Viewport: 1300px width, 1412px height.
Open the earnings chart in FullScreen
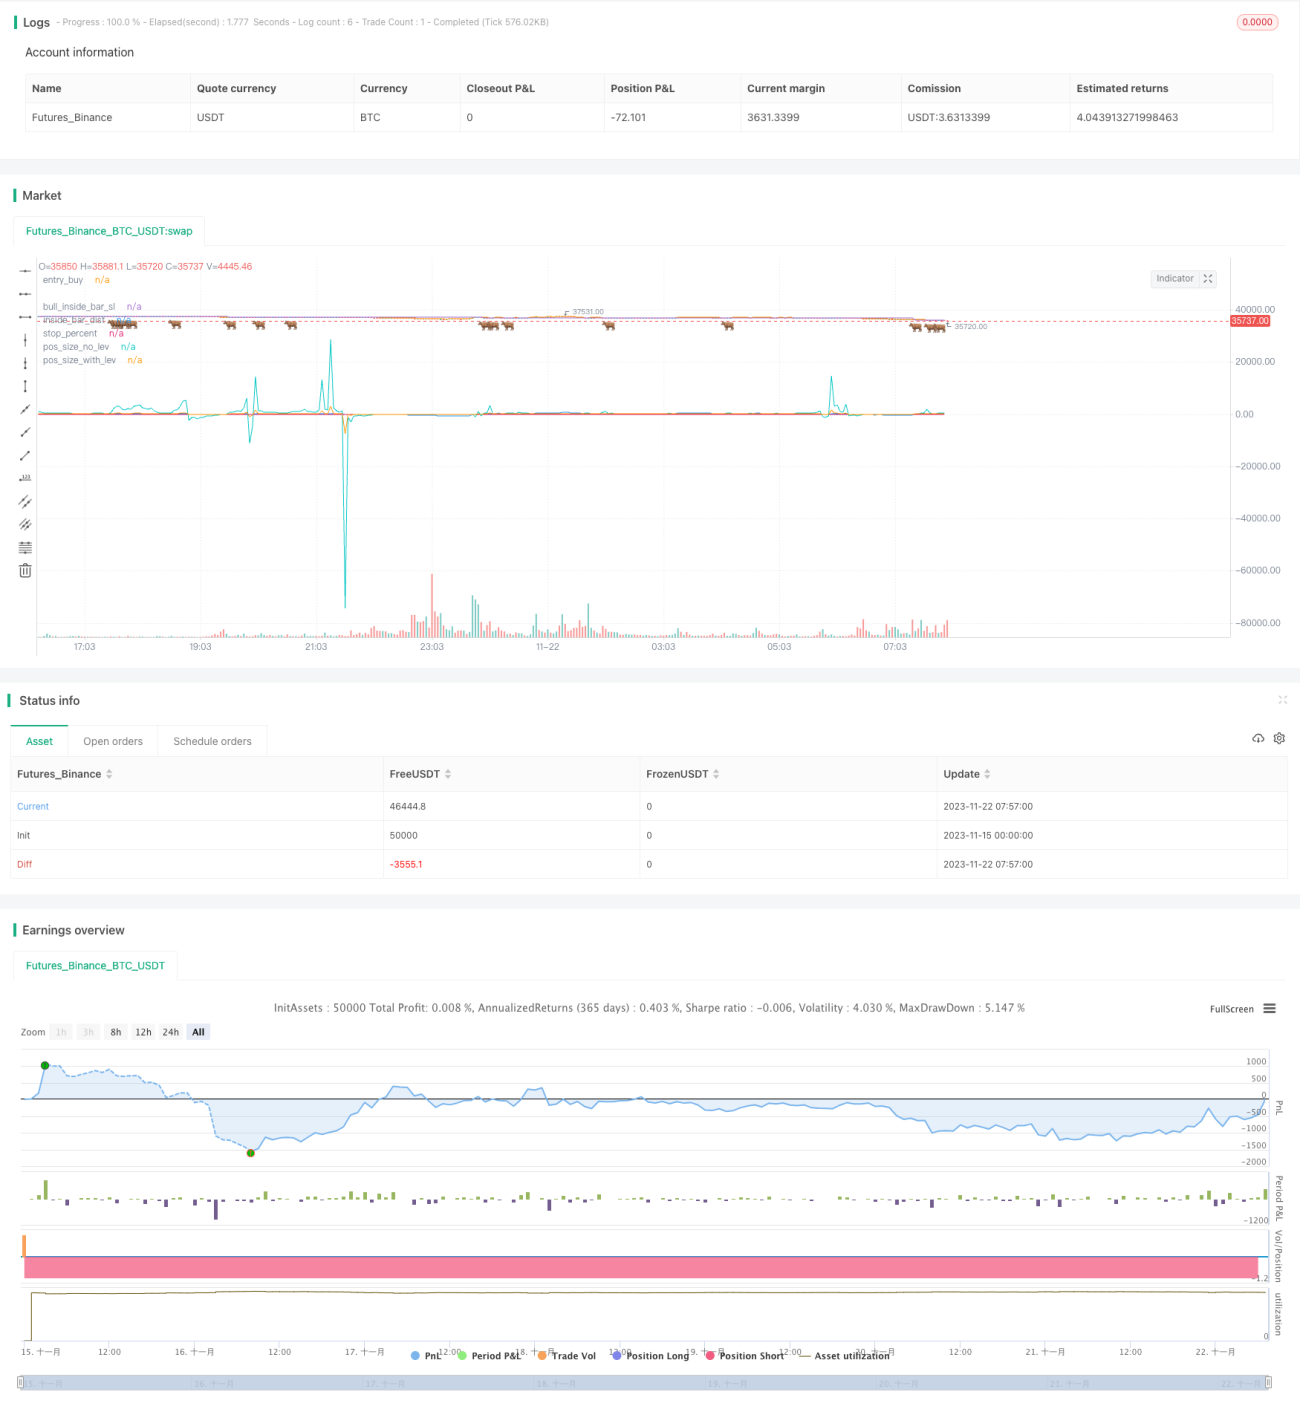coord(1231,1009)
